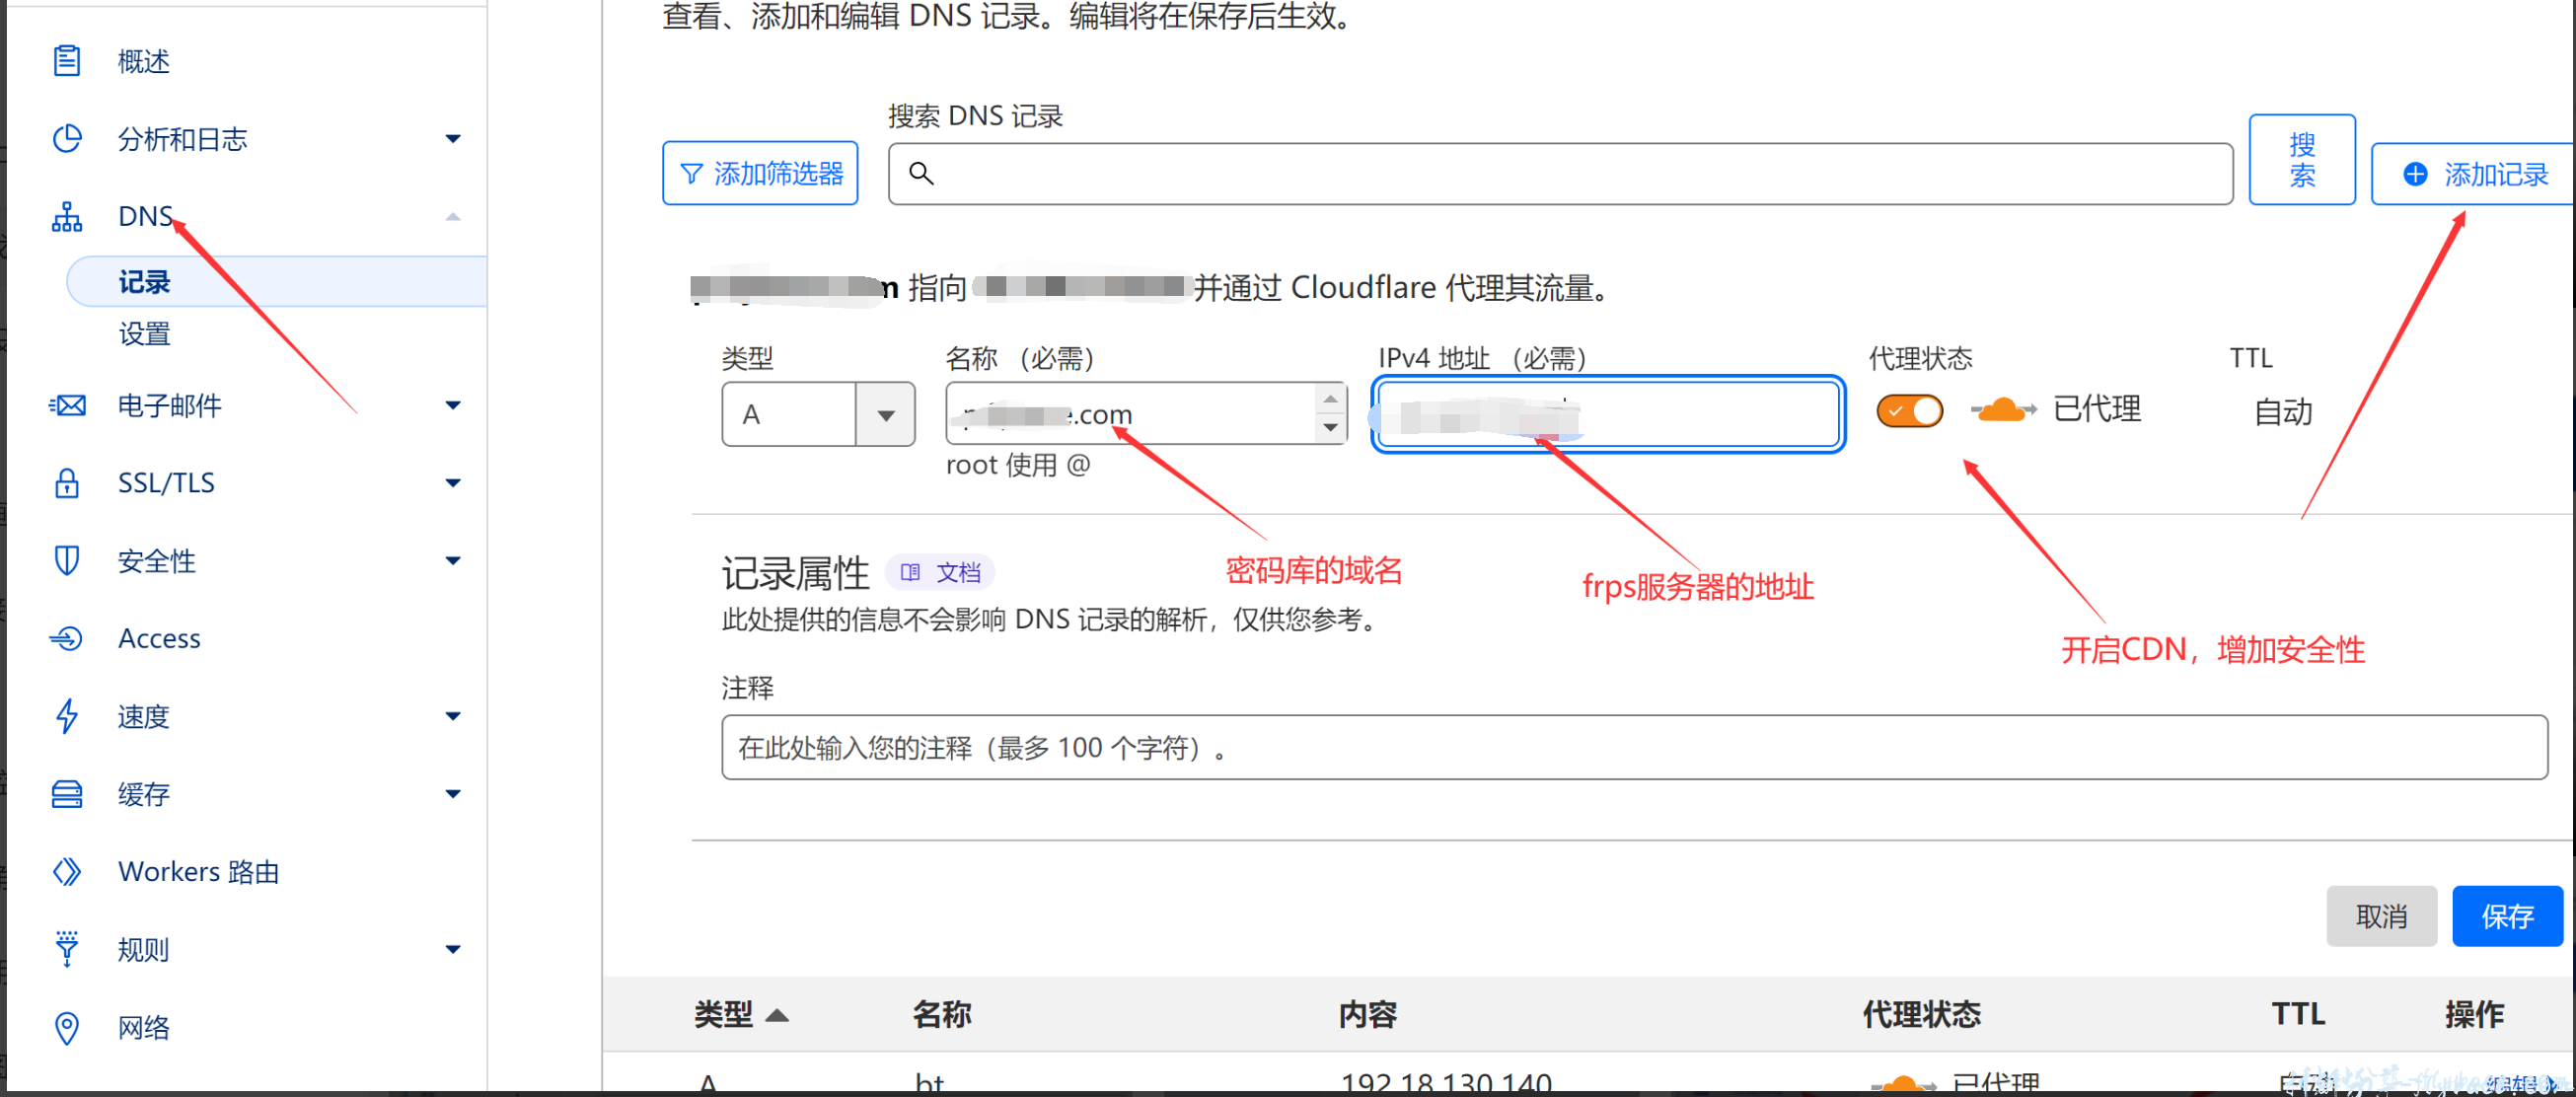Select the 概述 overview icon
The height and width of the screenshot is (1097, 2576).
tap(66, 60)
